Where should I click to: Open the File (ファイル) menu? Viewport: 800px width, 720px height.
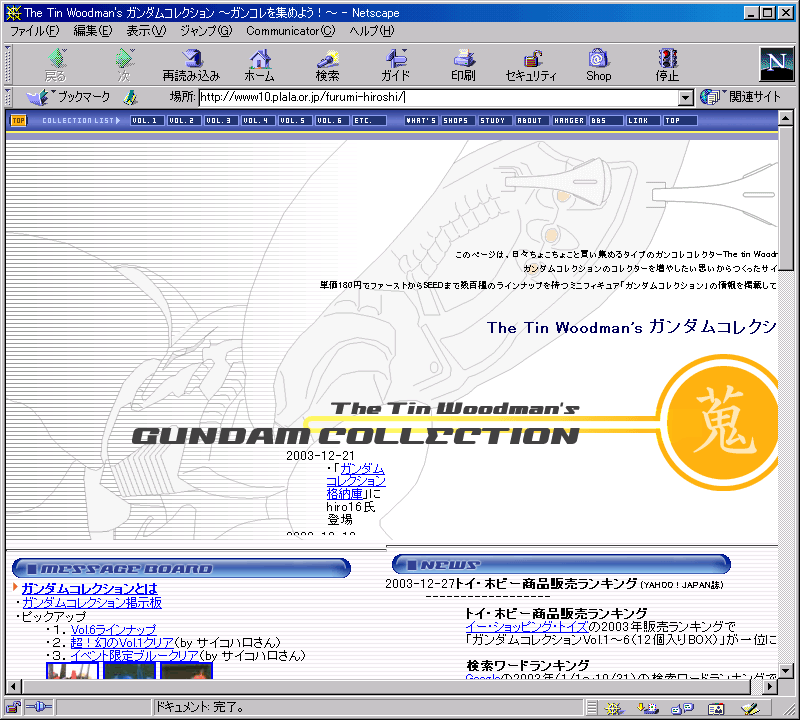point(35,31)
